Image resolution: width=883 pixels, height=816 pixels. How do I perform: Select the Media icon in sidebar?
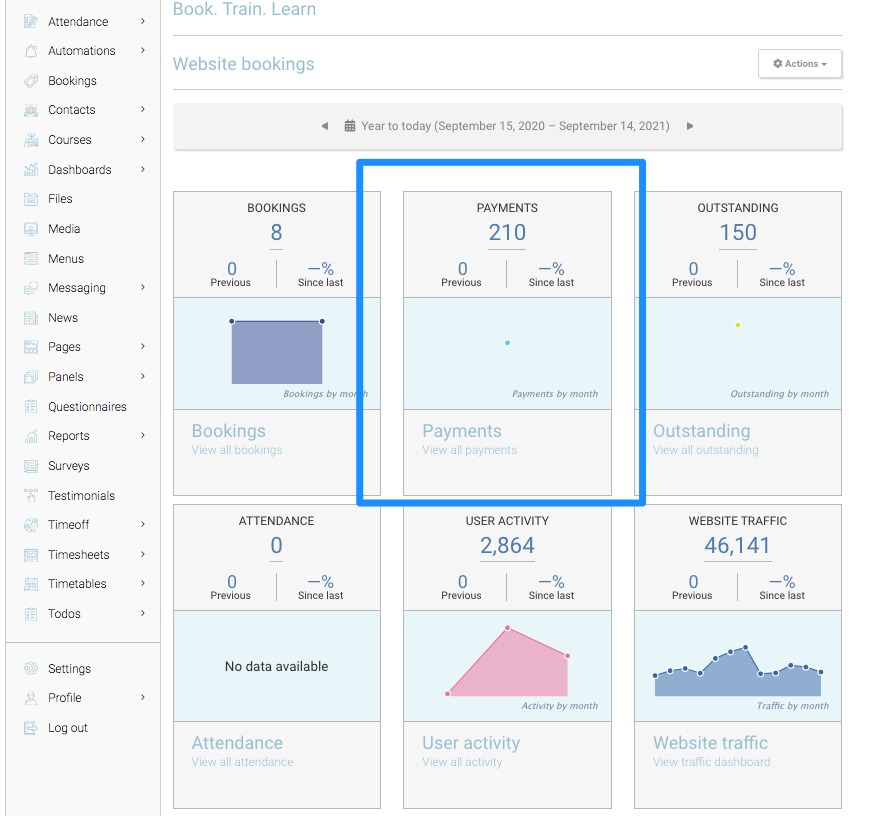point(31,229)
